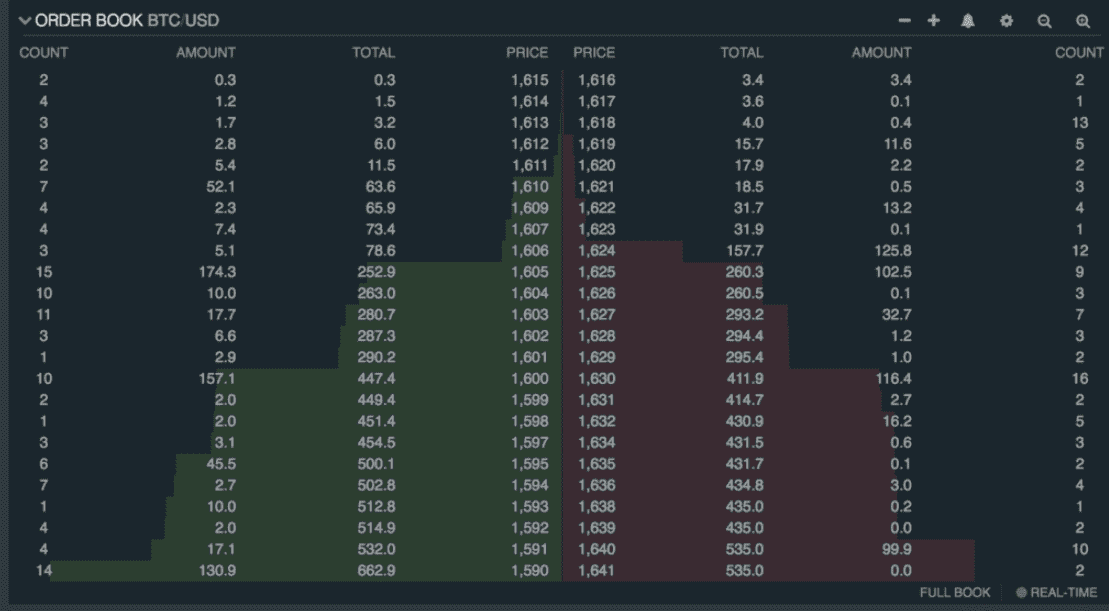This screenshot has width=1109, height=611.
Task: Pick ask price 1,630
Action: 596,379
